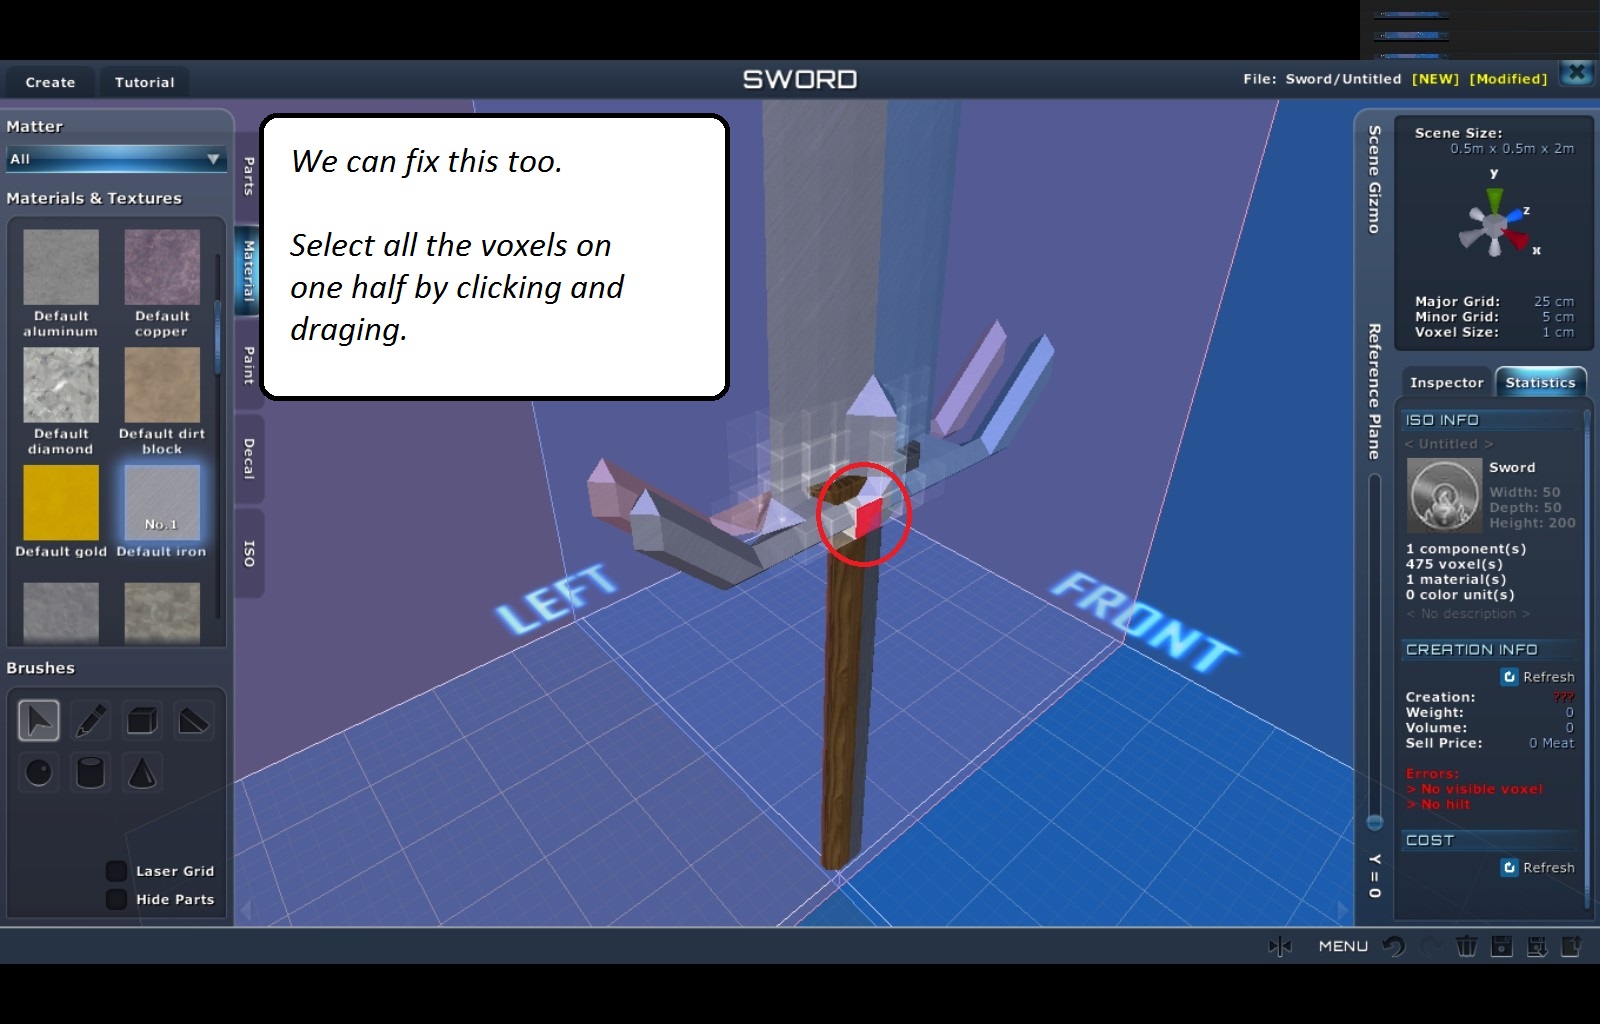Click the red highlighted voxel on the sword
Viewport: 1600px width, 1024px height.
tap(868, 516)
